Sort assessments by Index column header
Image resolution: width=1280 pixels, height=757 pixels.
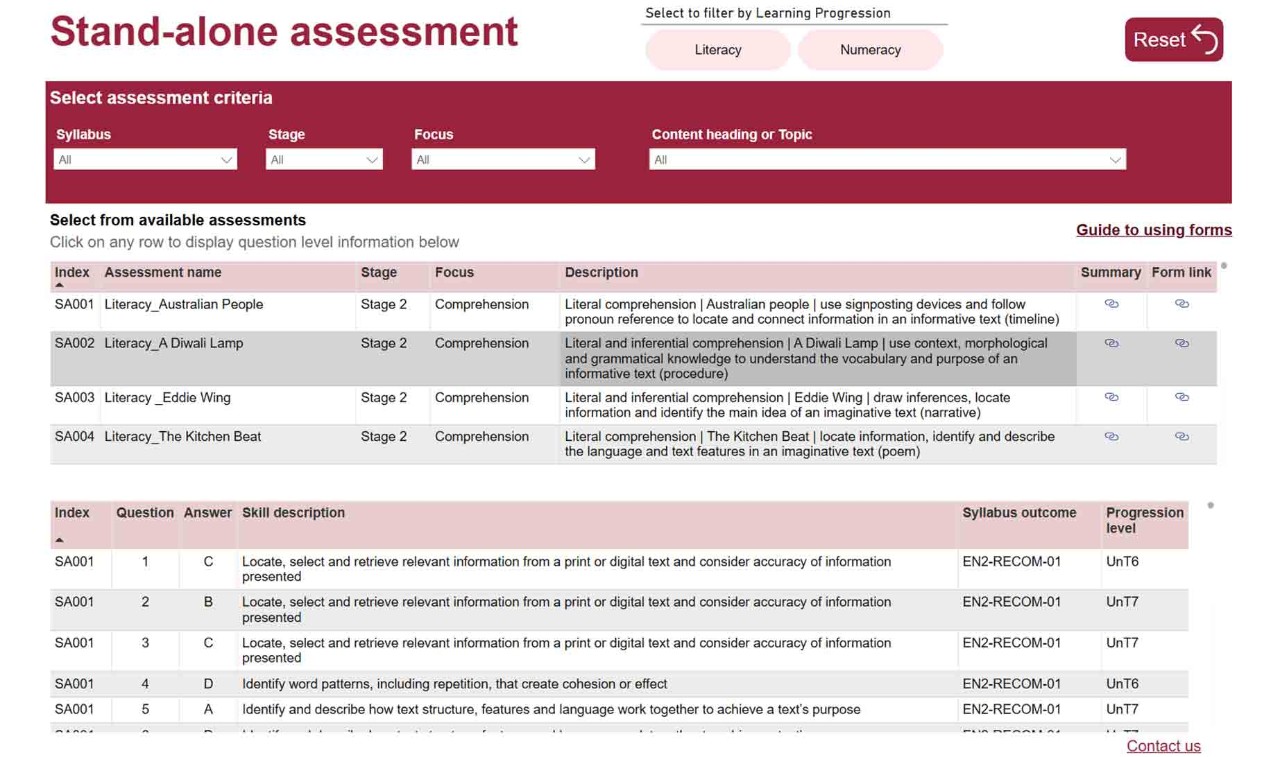pos(72,273)
